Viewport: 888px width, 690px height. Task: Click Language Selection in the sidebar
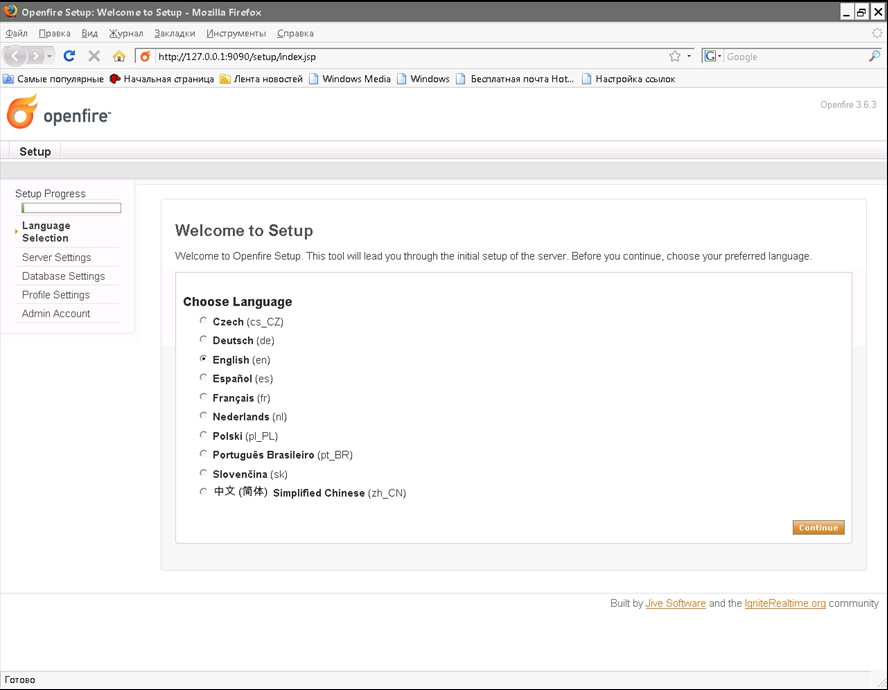pyautogui.click(x=46, y=232)
